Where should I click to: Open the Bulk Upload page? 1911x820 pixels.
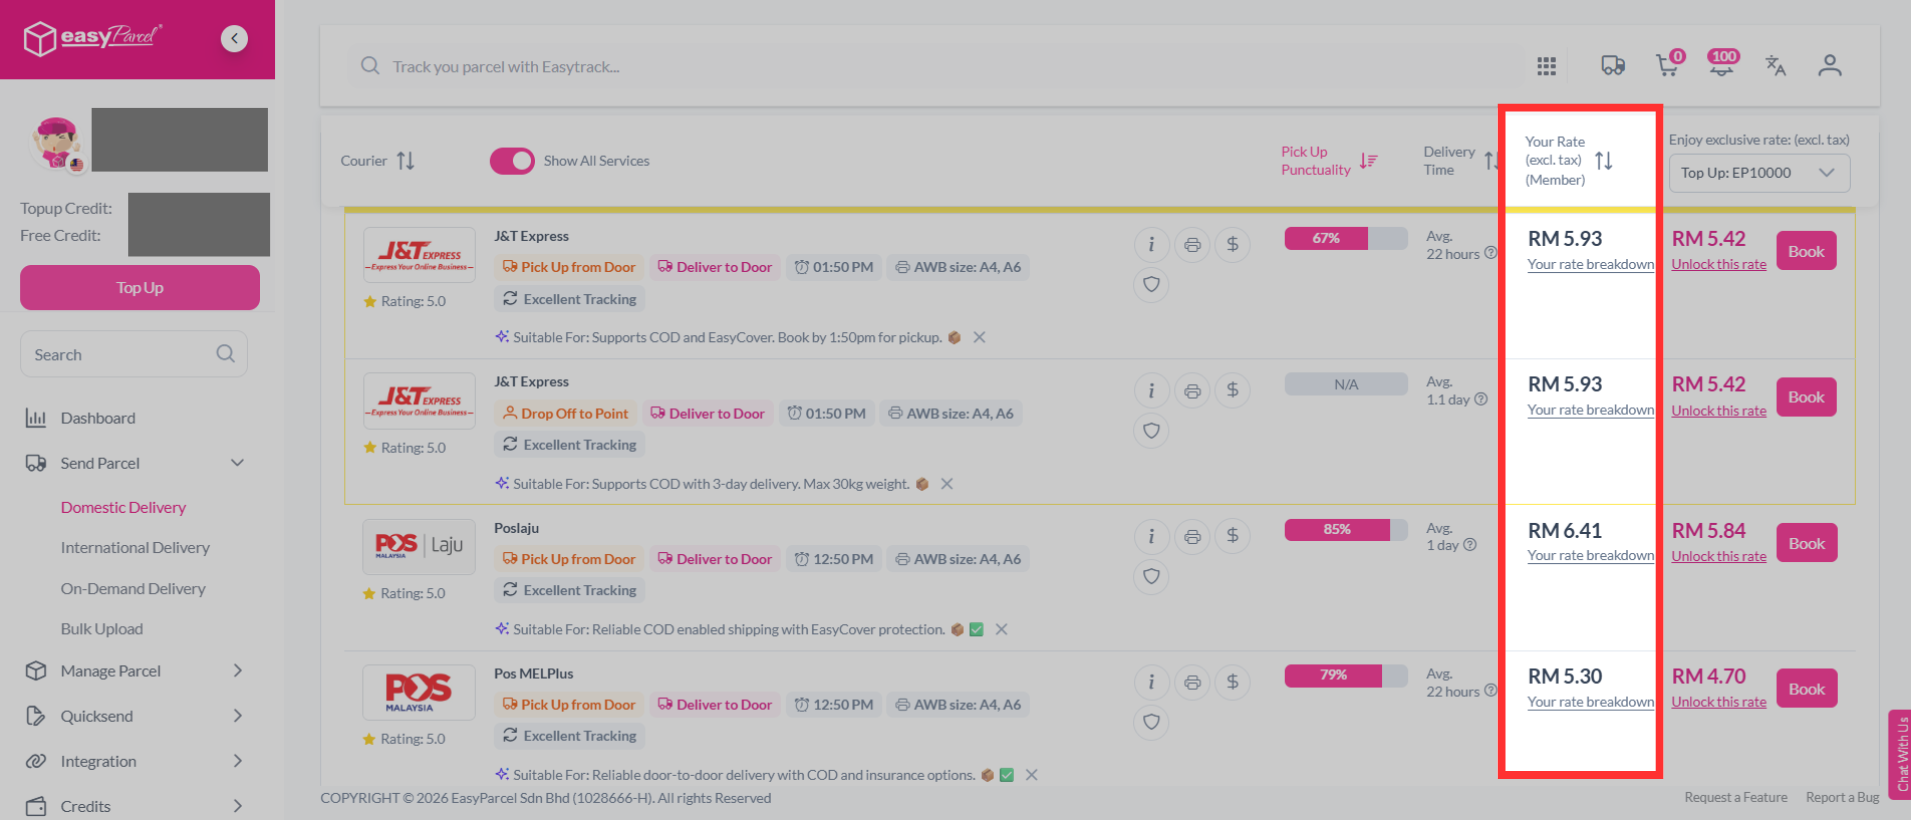[x=102, y=629]
